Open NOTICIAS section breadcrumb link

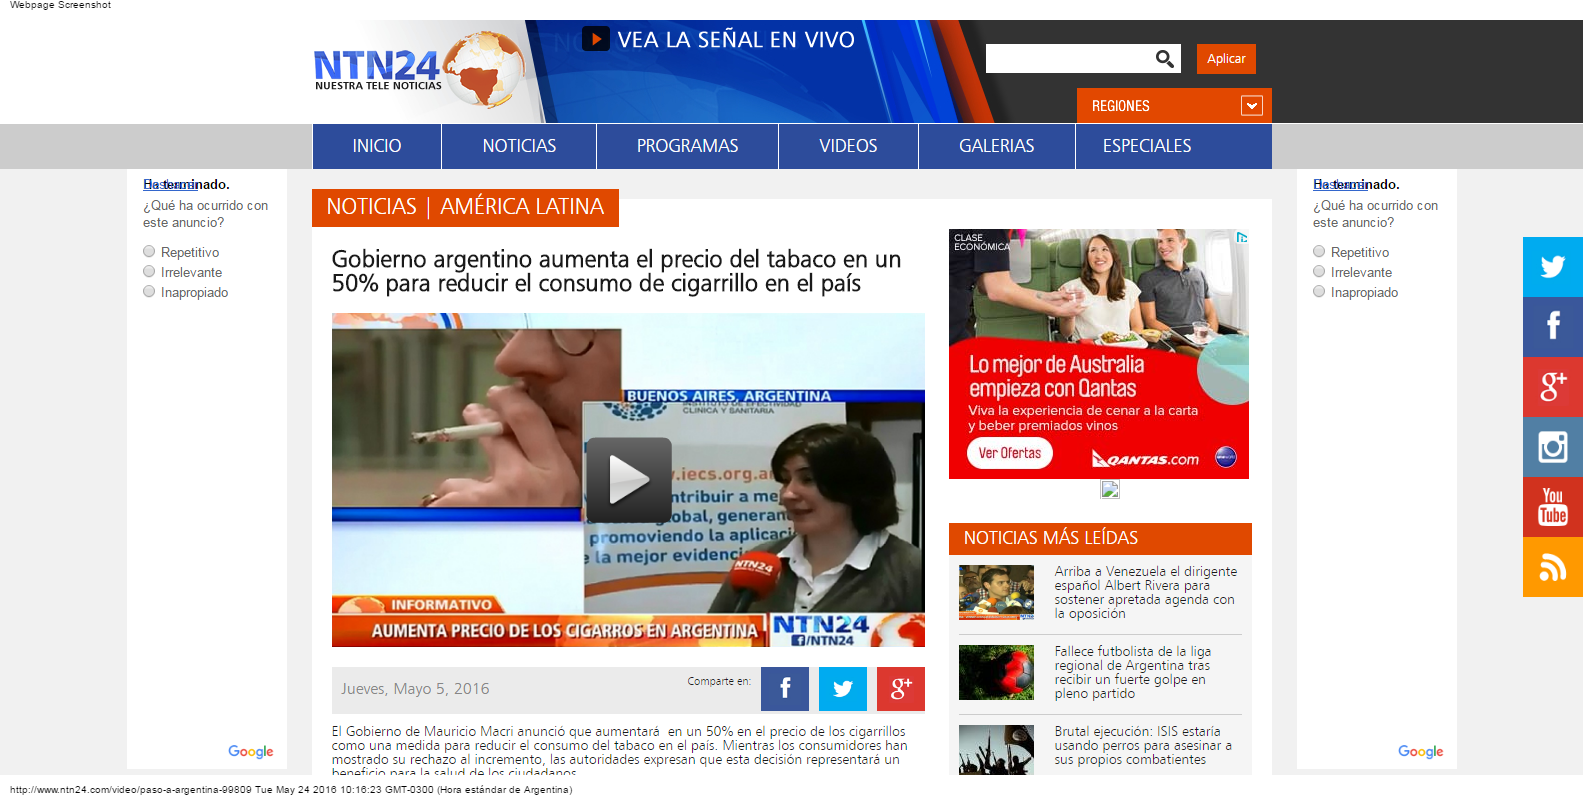pos(372,206)
